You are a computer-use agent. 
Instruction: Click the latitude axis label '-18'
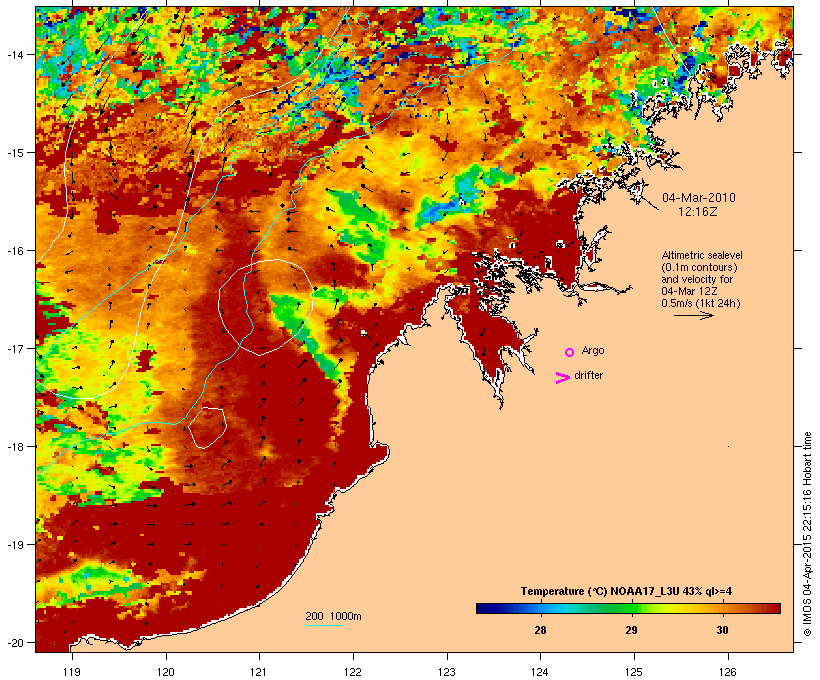click(x=14, y=446)
